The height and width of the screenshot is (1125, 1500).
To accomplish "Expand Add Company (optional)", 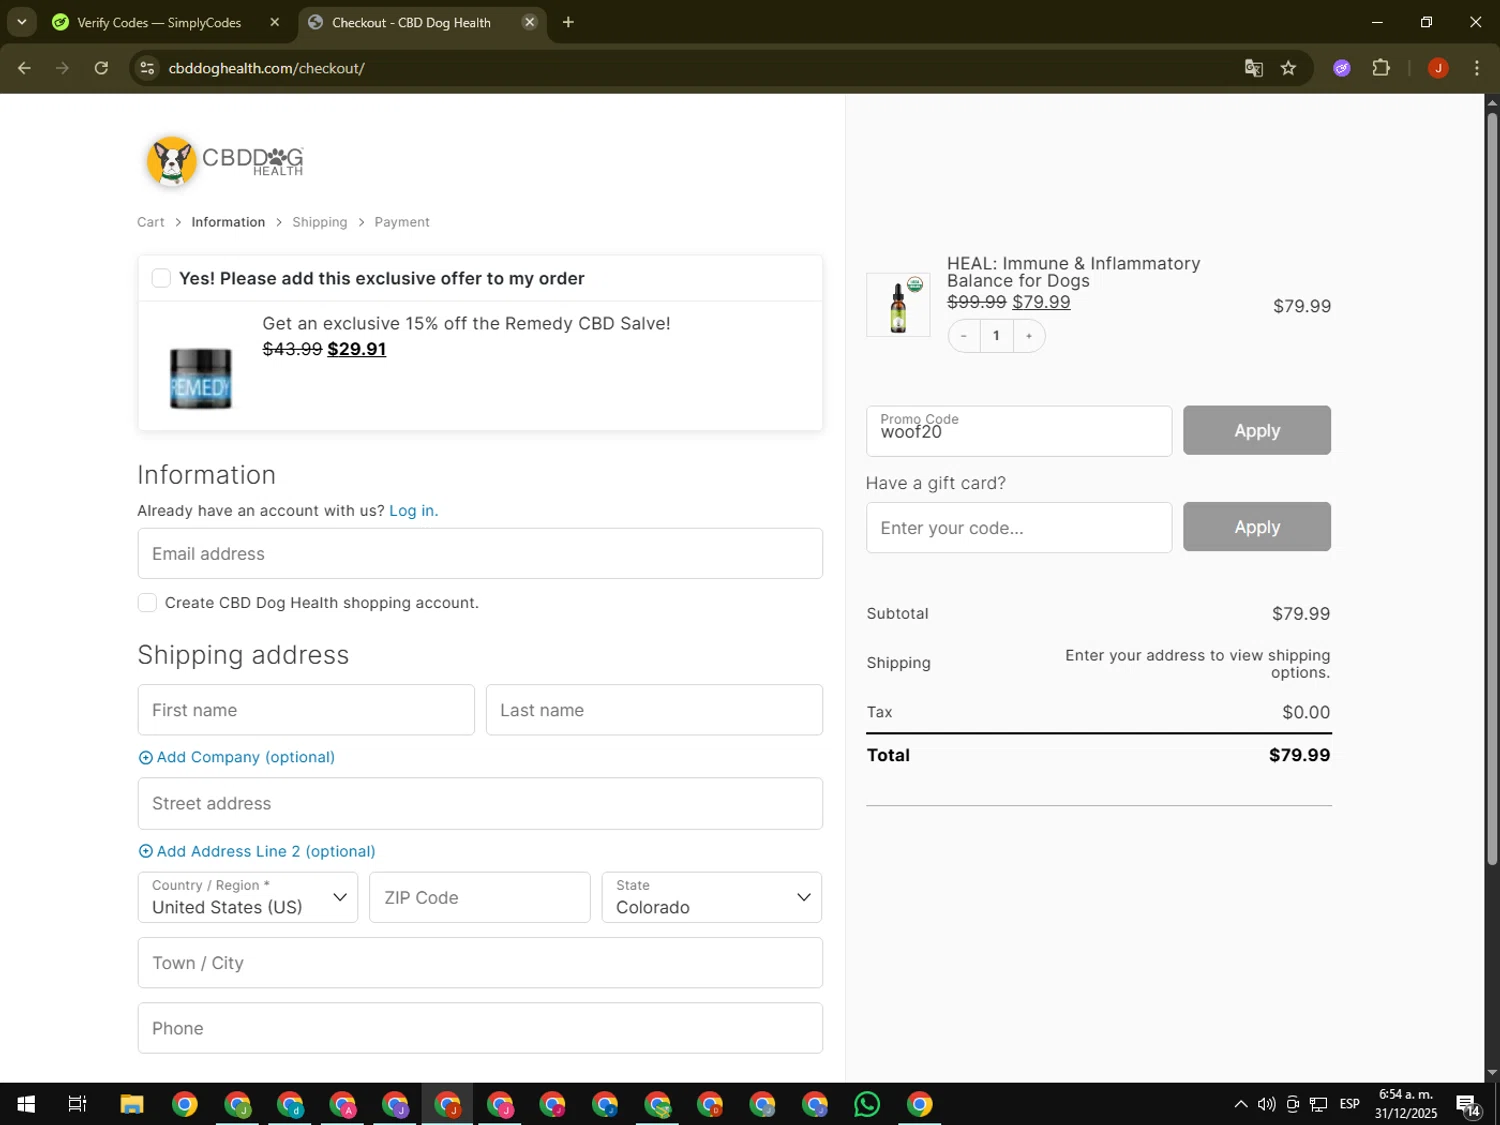I will 236,757.
